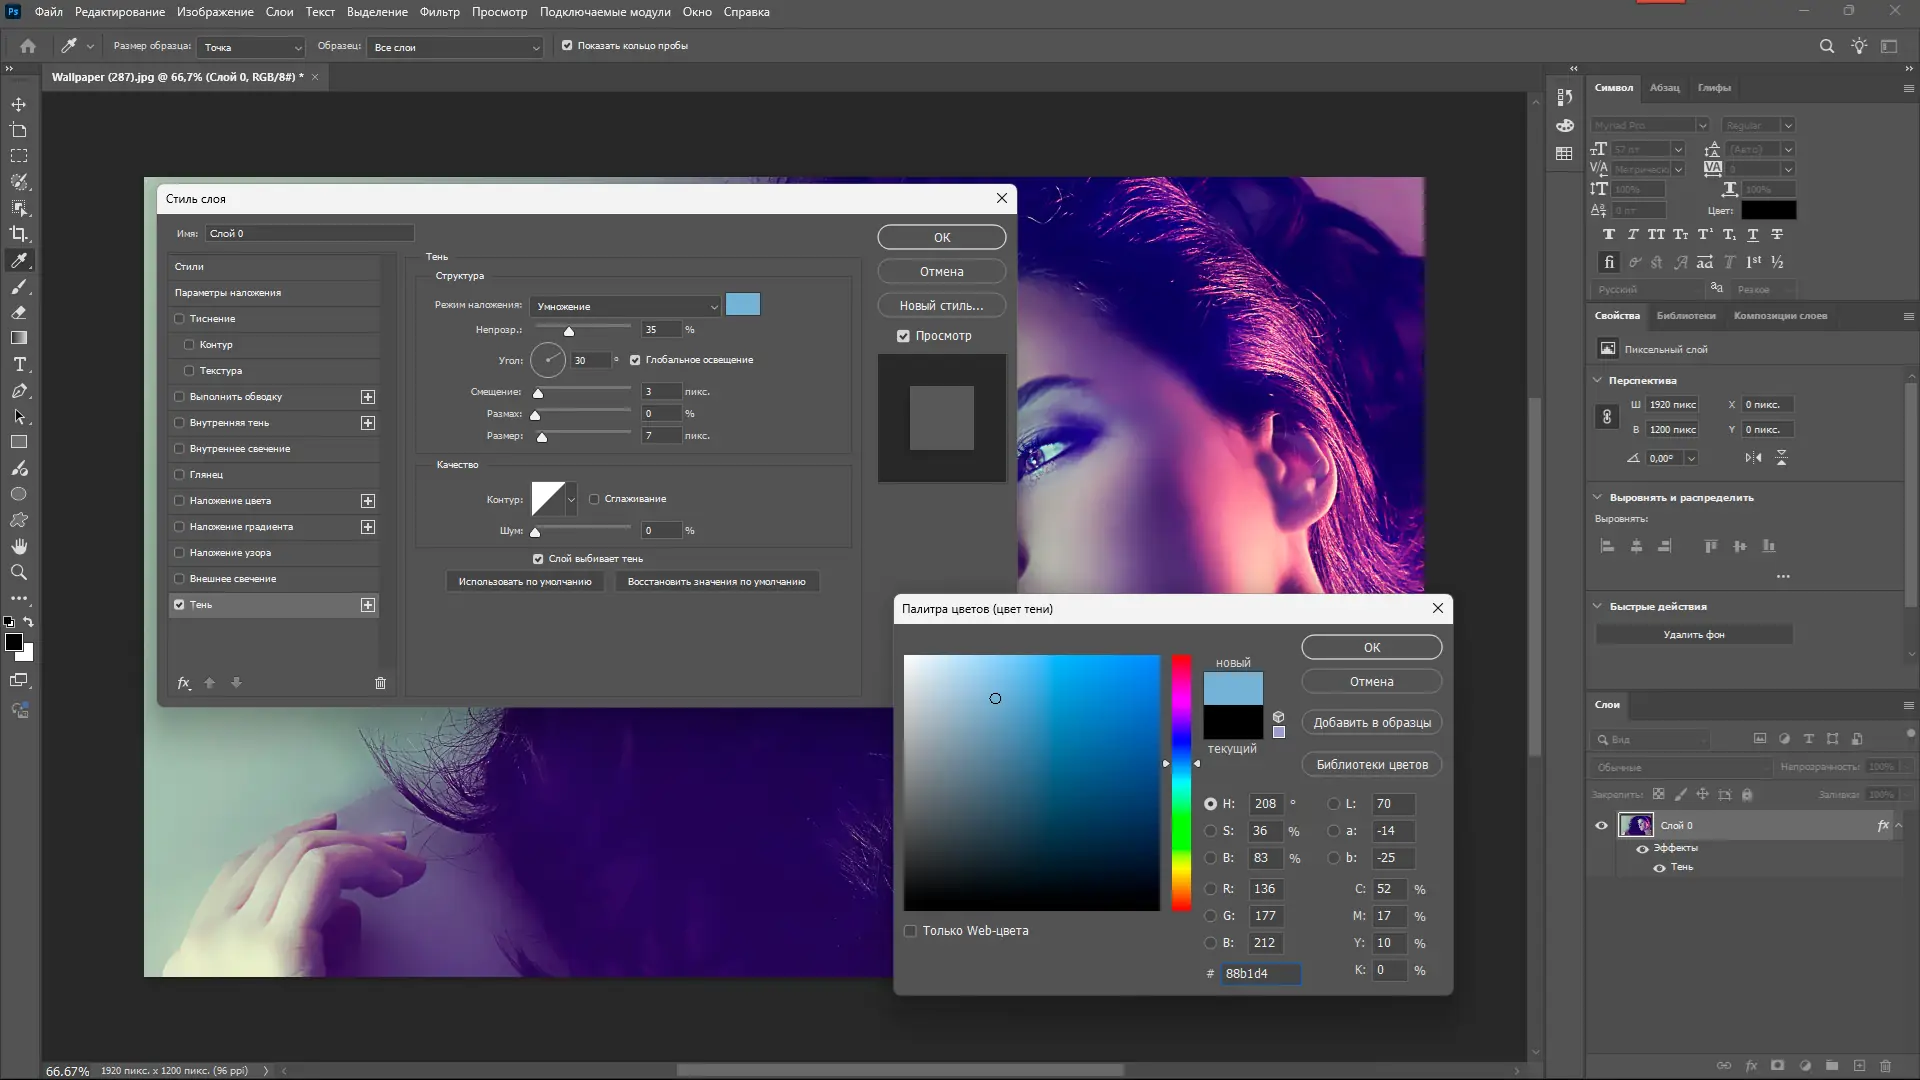Click the search icon in top bar

(x=1826, y=46)
